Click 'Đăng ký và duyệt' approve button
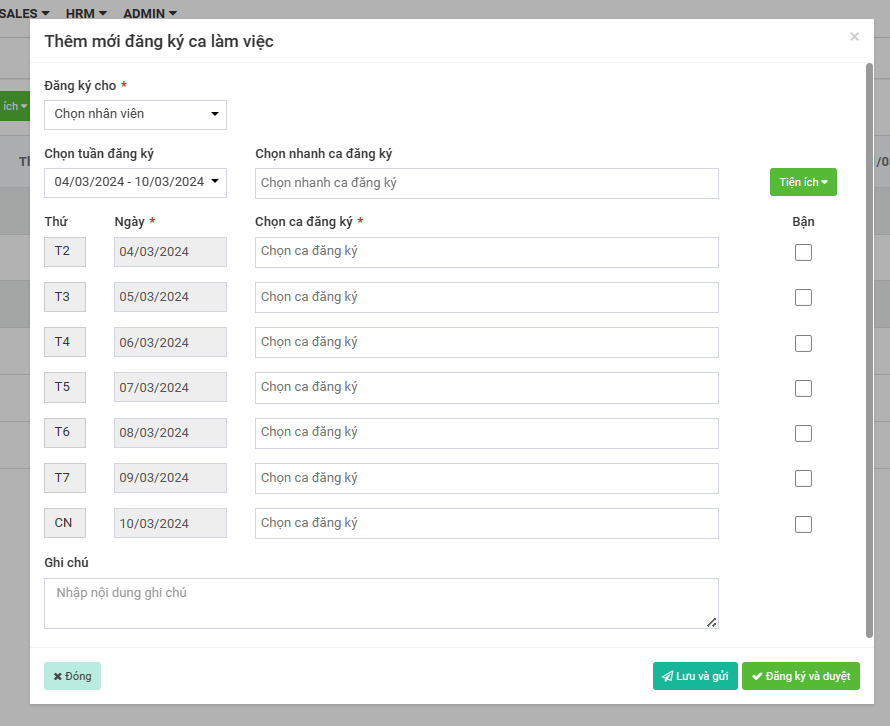This screenshot has height=726, width=890. (x=800, y=676)
